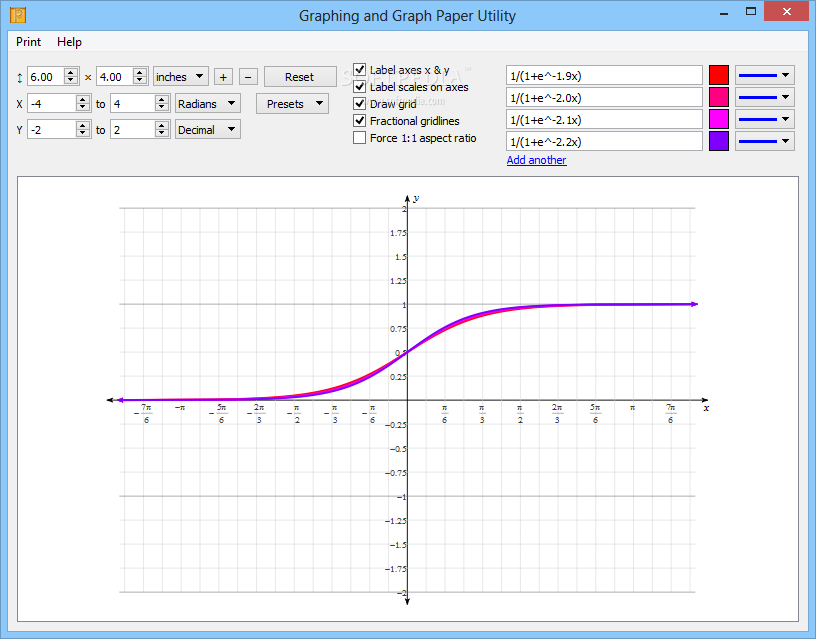Decrease X maximum with down spinner
This screenshot has height=639, width=816.
[x=162, y=108]
